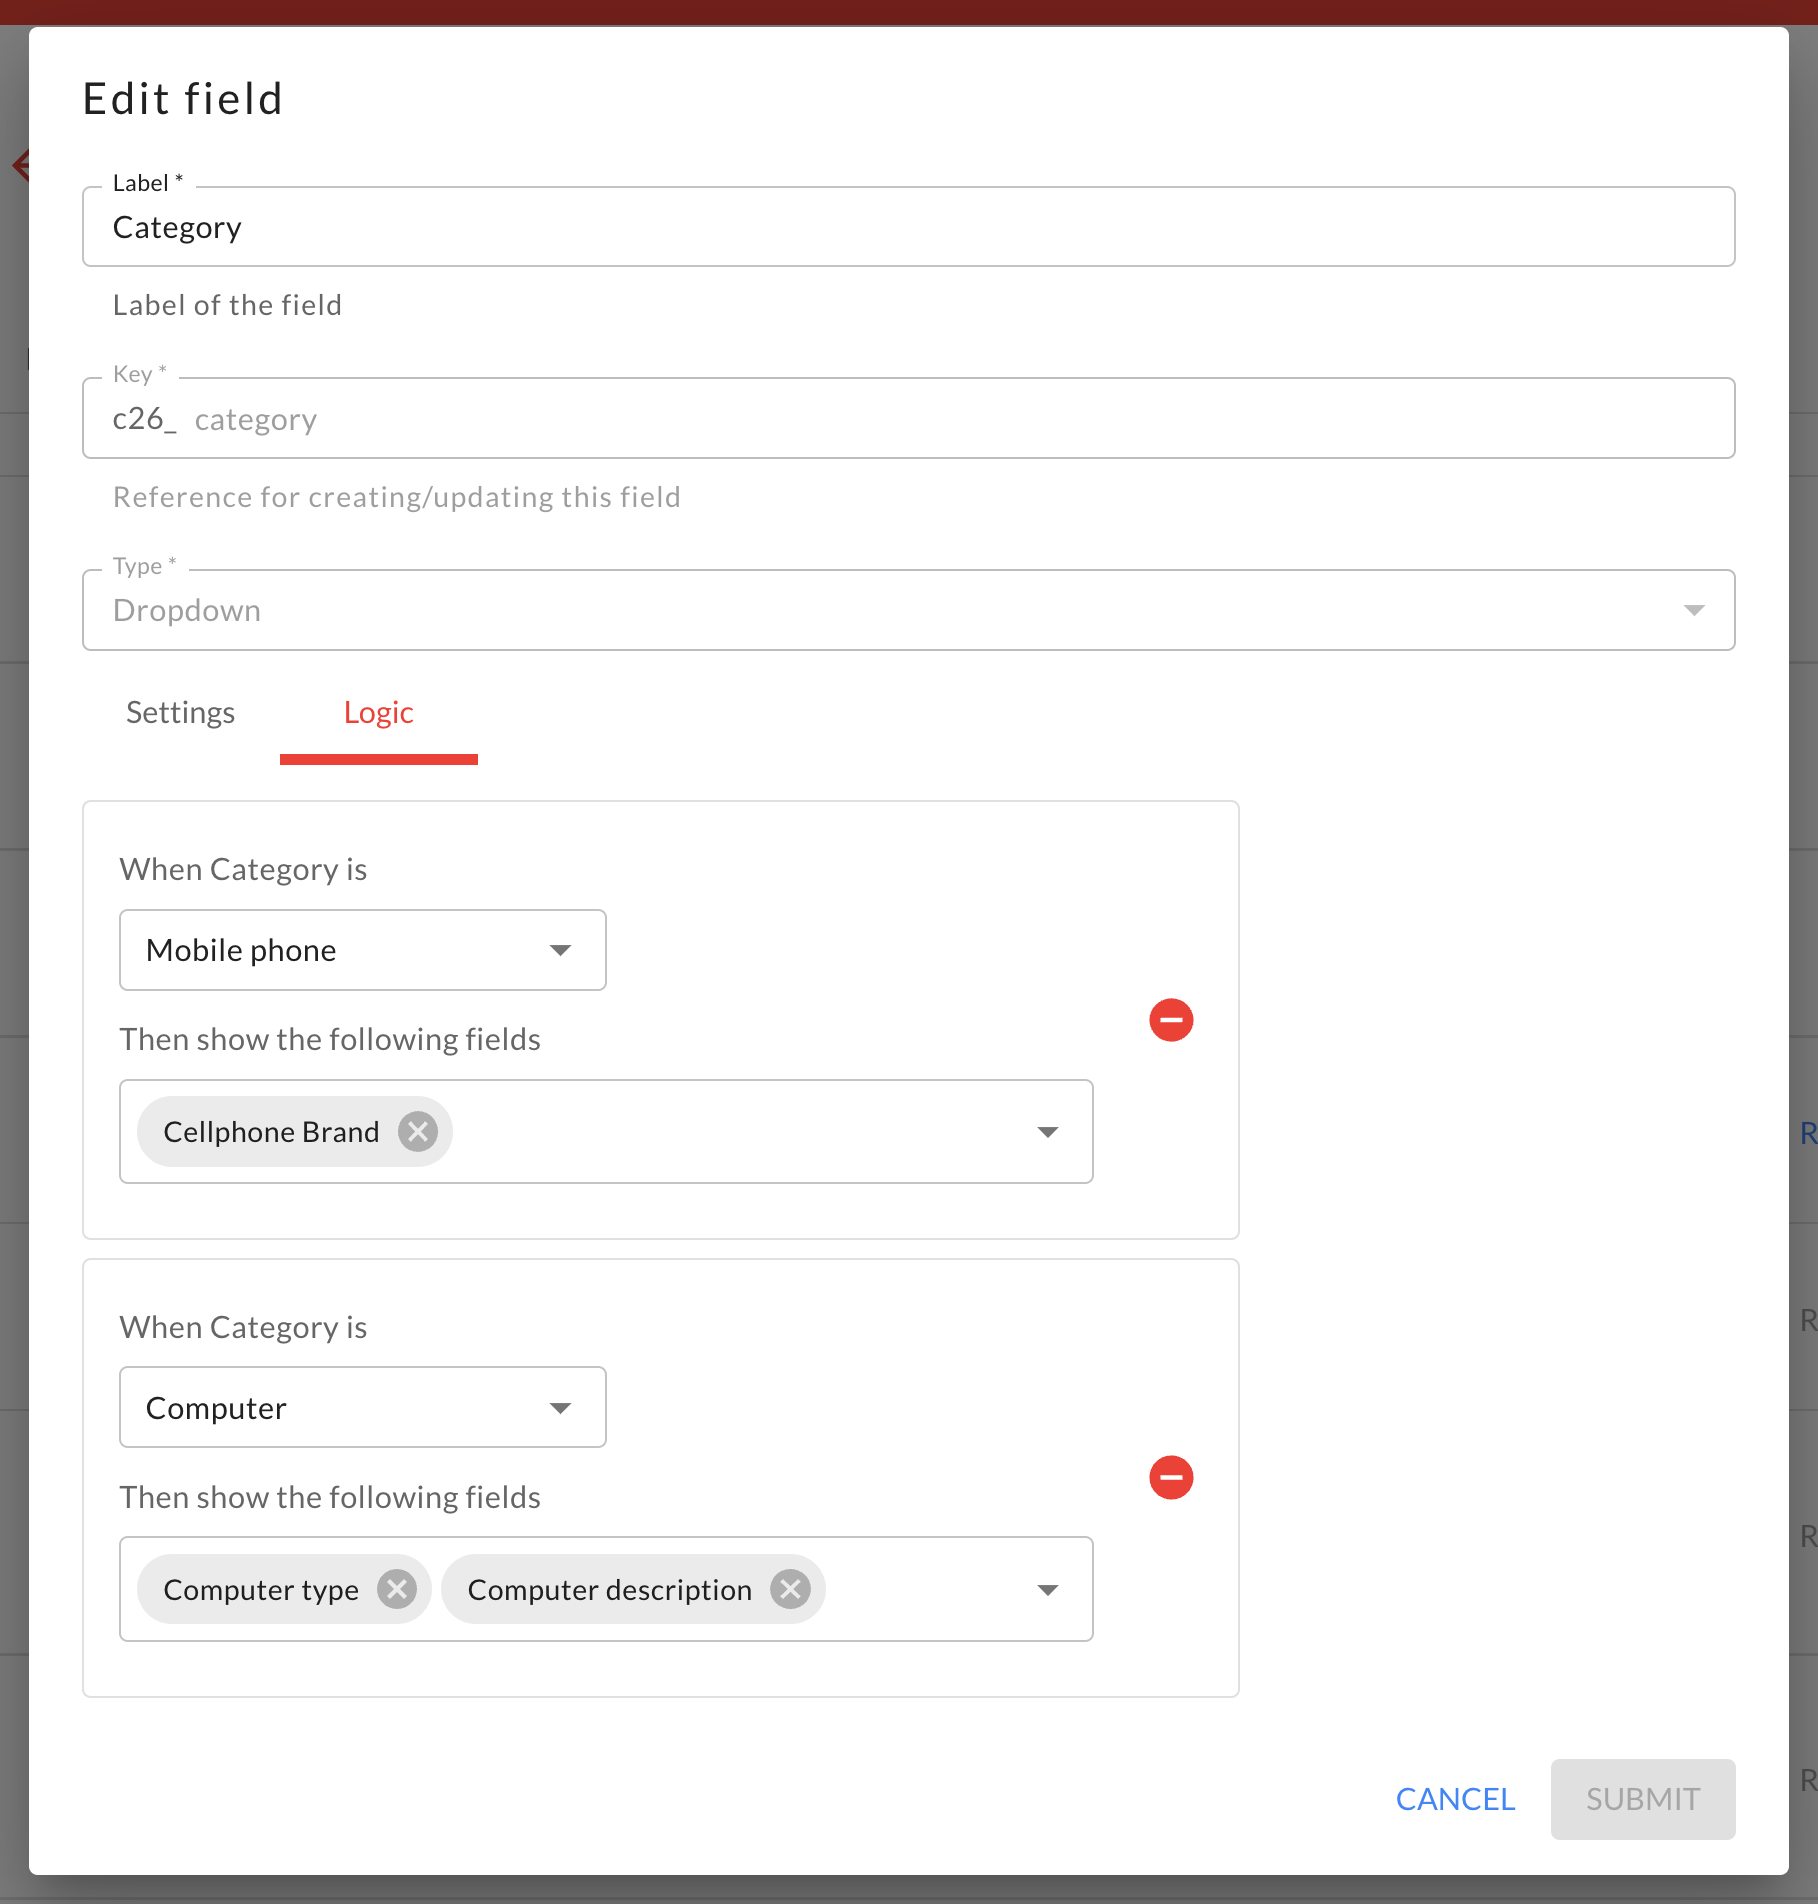Image resolution: width=1818 pixels, height=1904 pixels.
Task: Switch to the Settings tab
Action: [181, 713]
